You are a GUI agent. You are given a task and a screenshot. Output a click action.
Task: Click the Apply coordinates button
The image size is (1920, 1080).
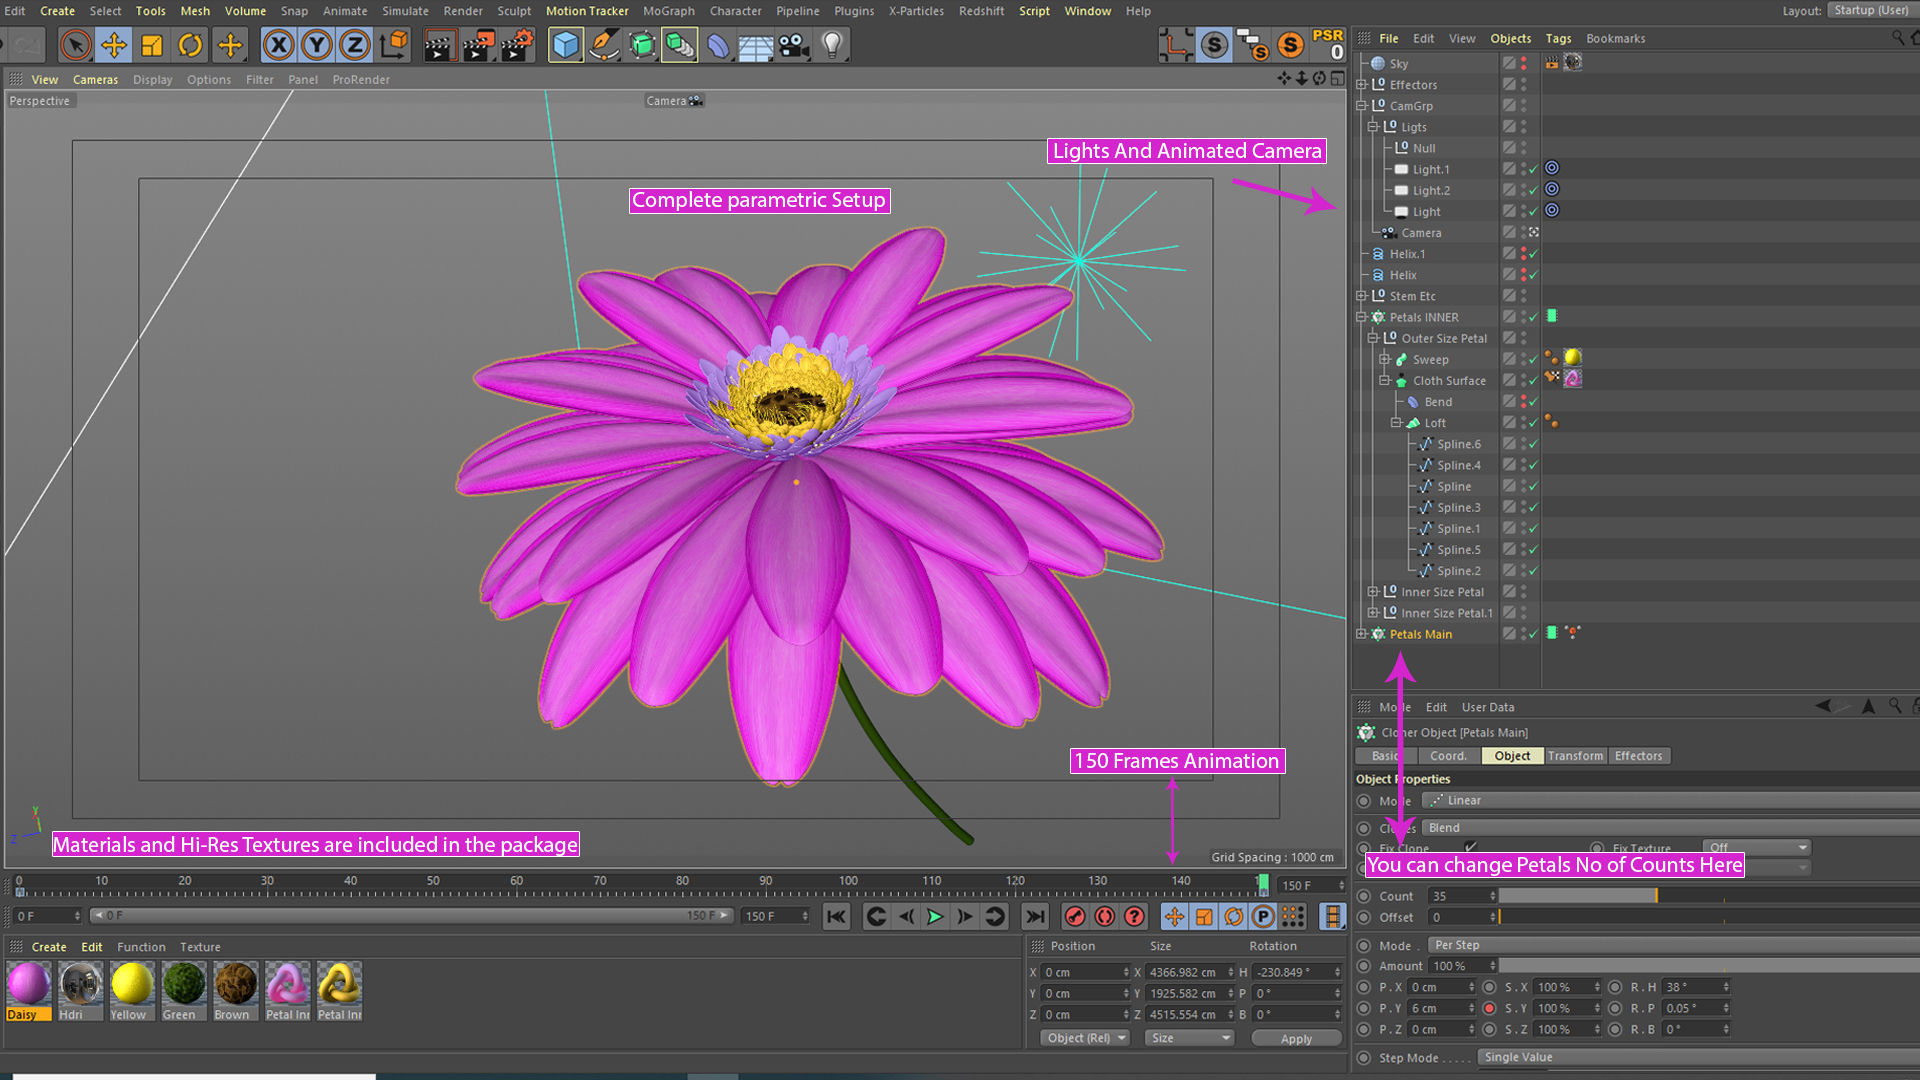pos(1296,1039)
